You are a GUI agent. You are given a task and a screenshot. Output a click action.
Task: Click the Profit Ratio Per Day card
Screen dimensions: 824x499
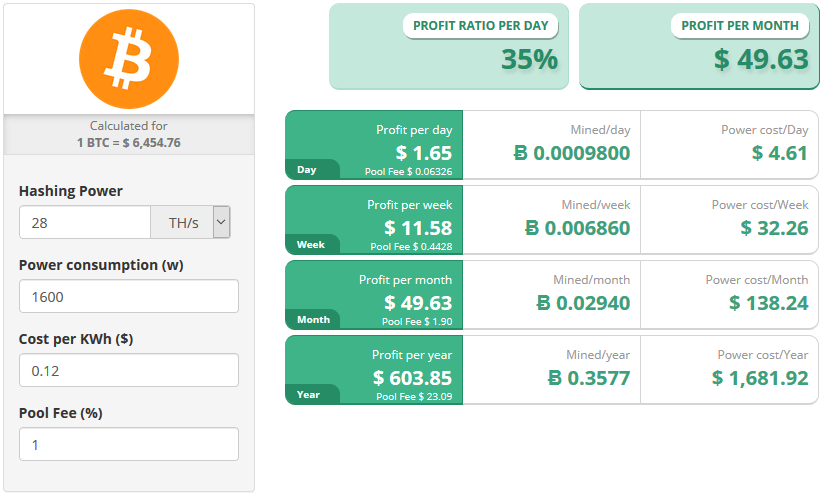coord(449,46)
